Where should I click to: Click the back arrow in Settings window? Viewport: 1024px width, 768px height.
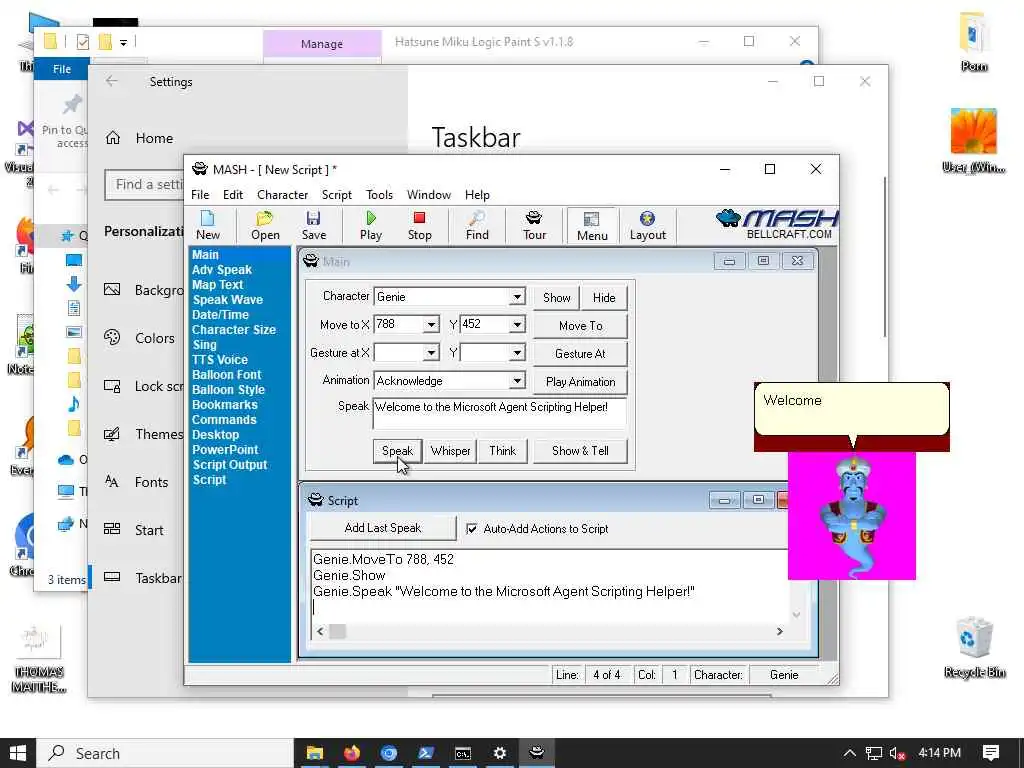click(112, 81)
